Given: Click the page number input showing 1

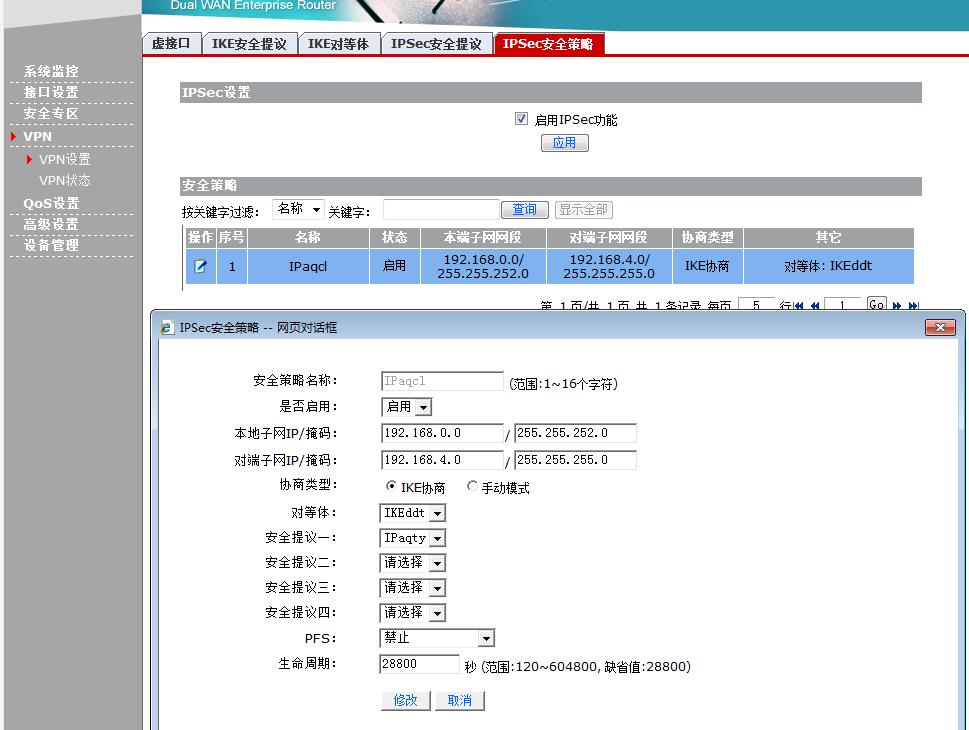Looking at the screenshot, I should (x=842, y=305).
